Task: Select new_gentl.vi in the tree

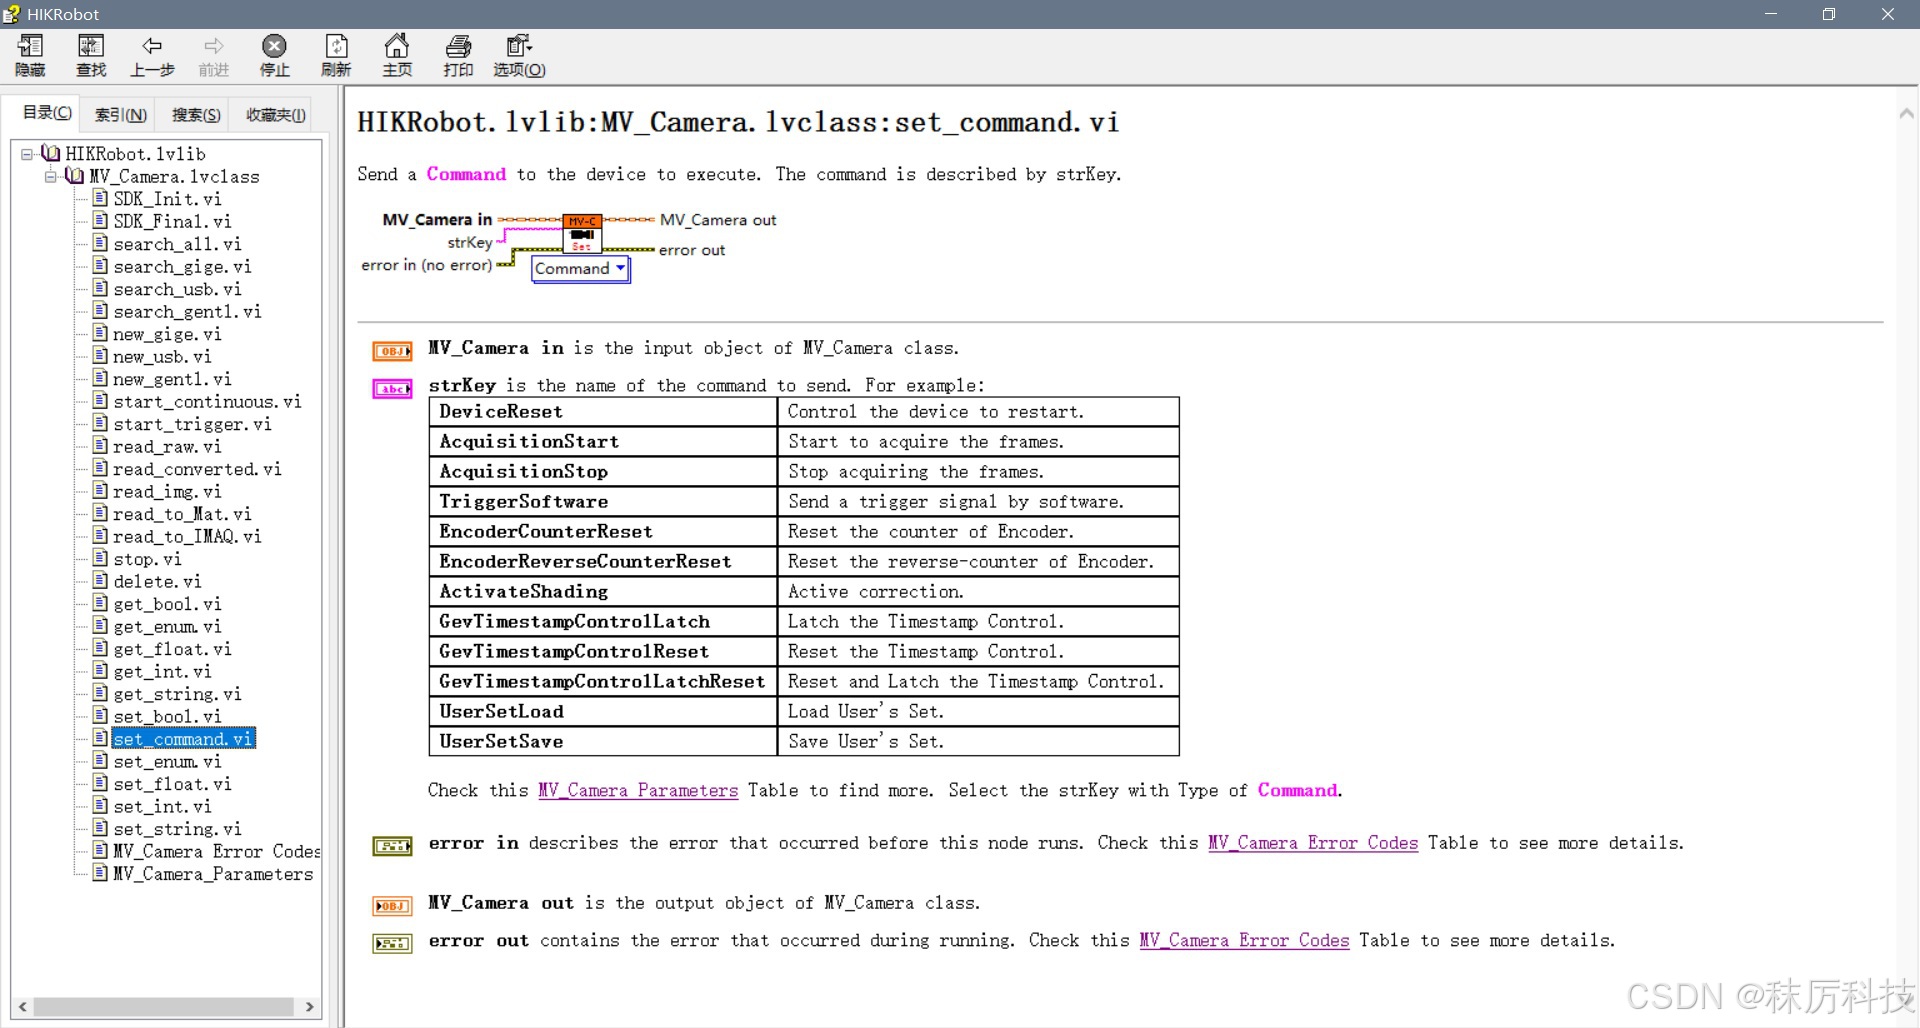Action: [x=172, y=379]
